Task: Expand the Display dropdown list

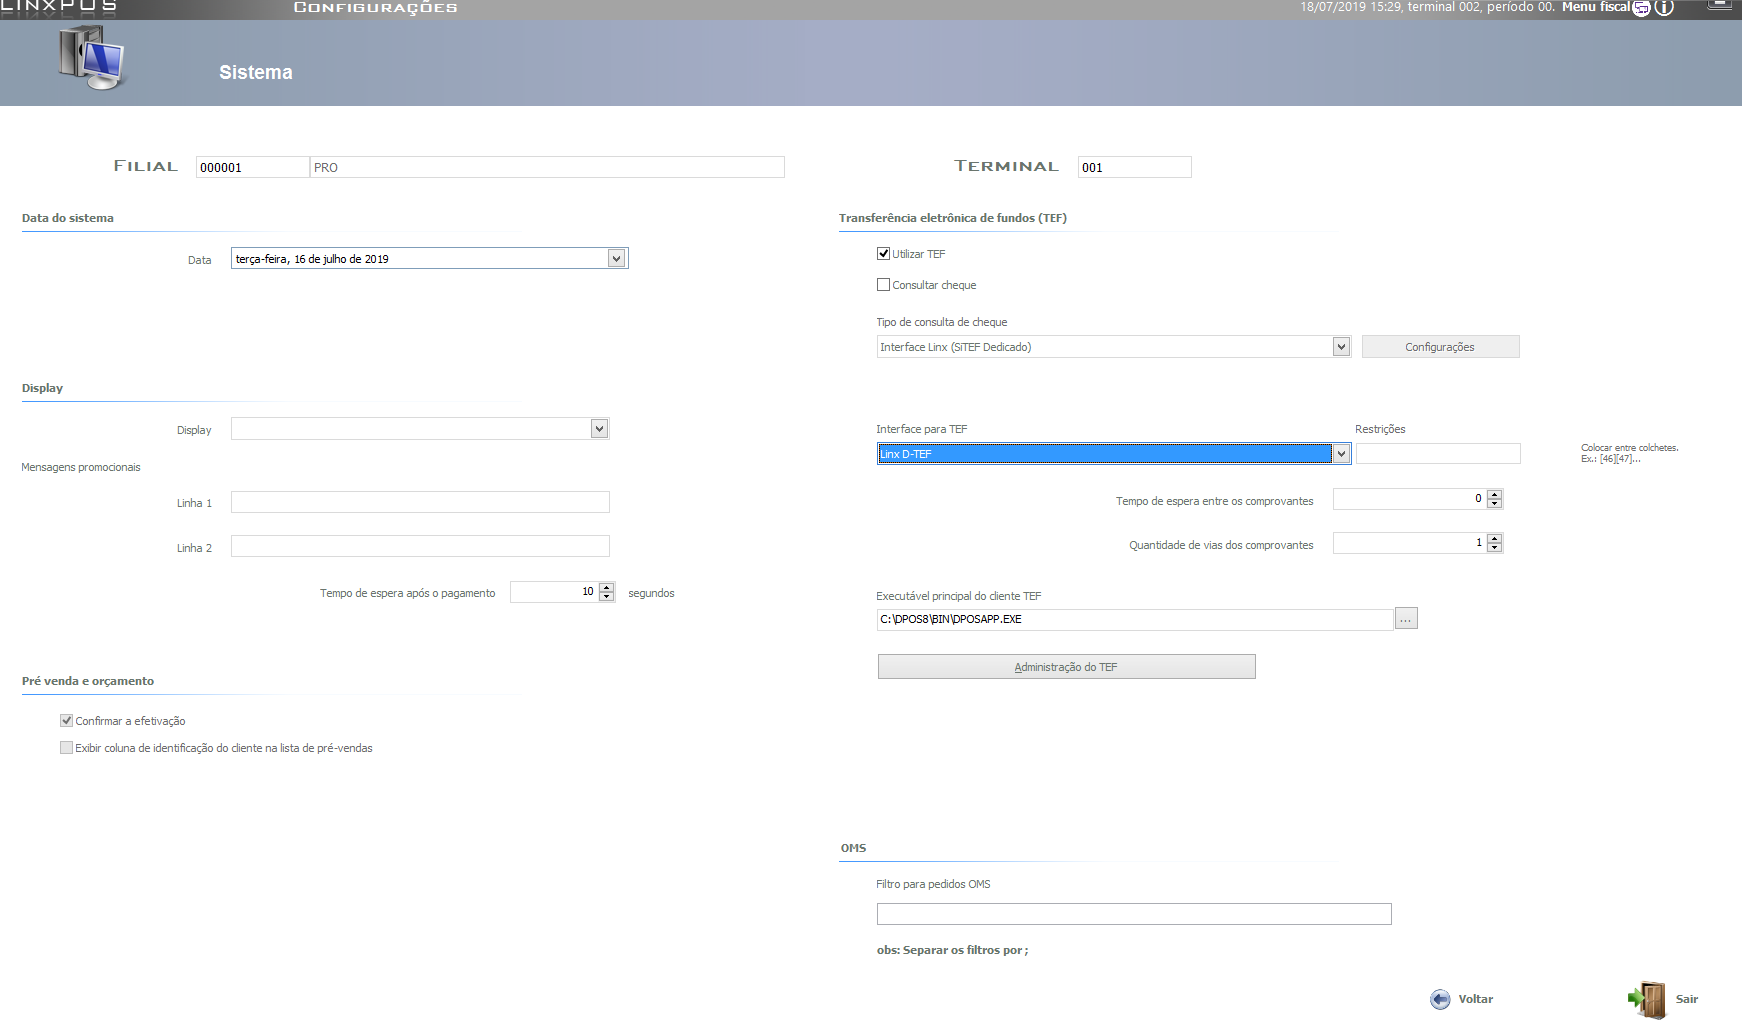Action: (599, 429)
